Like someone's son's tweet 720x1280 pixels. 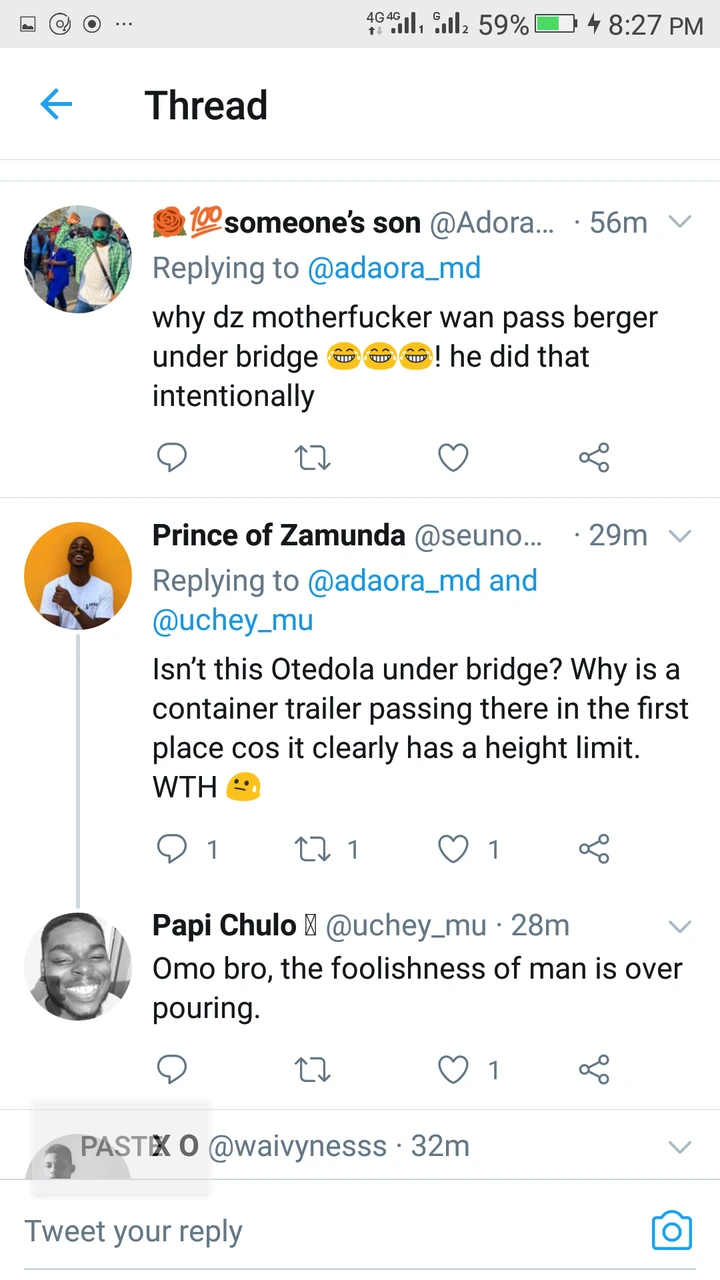pos(454,458)
